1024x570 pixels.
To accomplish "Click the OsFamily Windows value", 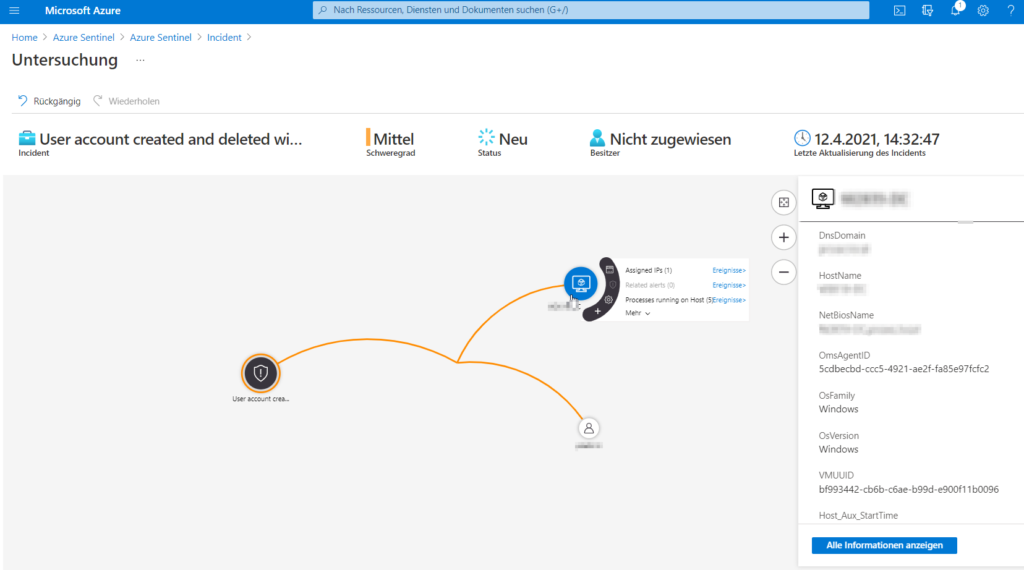I will (839, 409).
